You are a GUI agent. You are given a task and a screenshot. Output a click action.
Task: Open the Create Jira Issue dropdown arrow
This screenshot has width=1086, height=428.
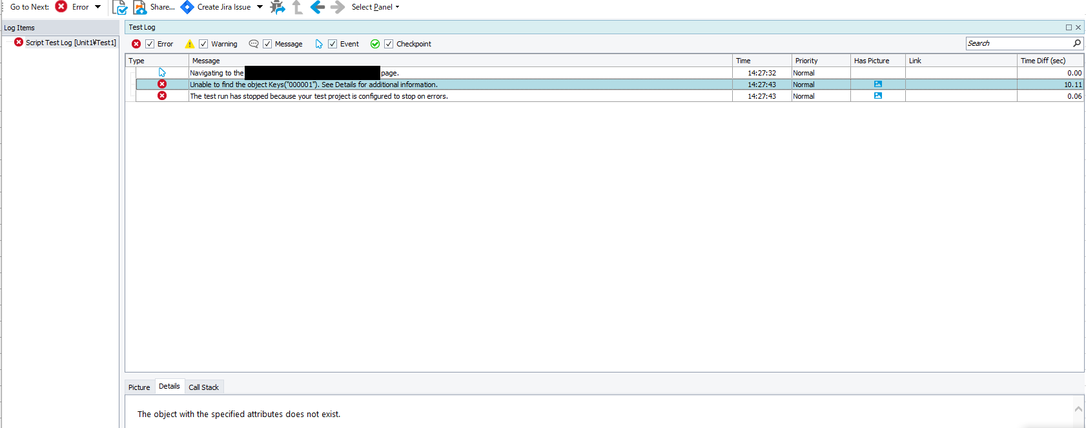260,7
